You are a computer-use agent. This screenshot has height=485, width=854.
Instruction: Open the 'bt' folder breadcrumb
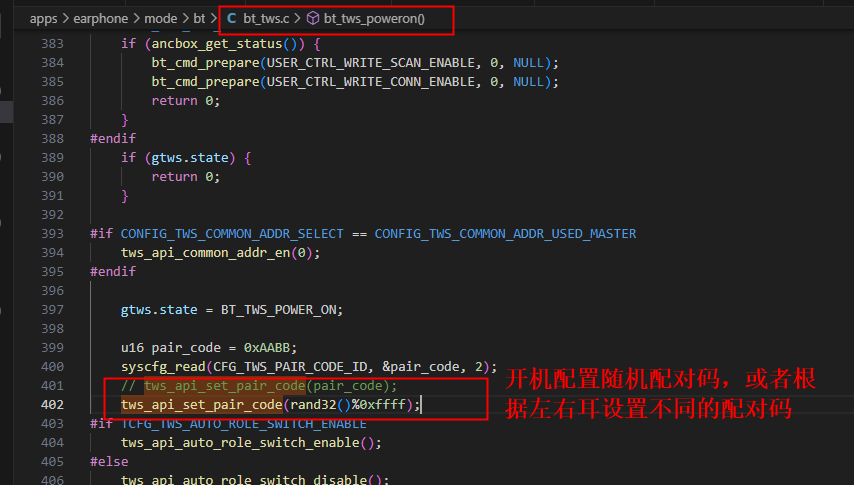click(199, 19)
